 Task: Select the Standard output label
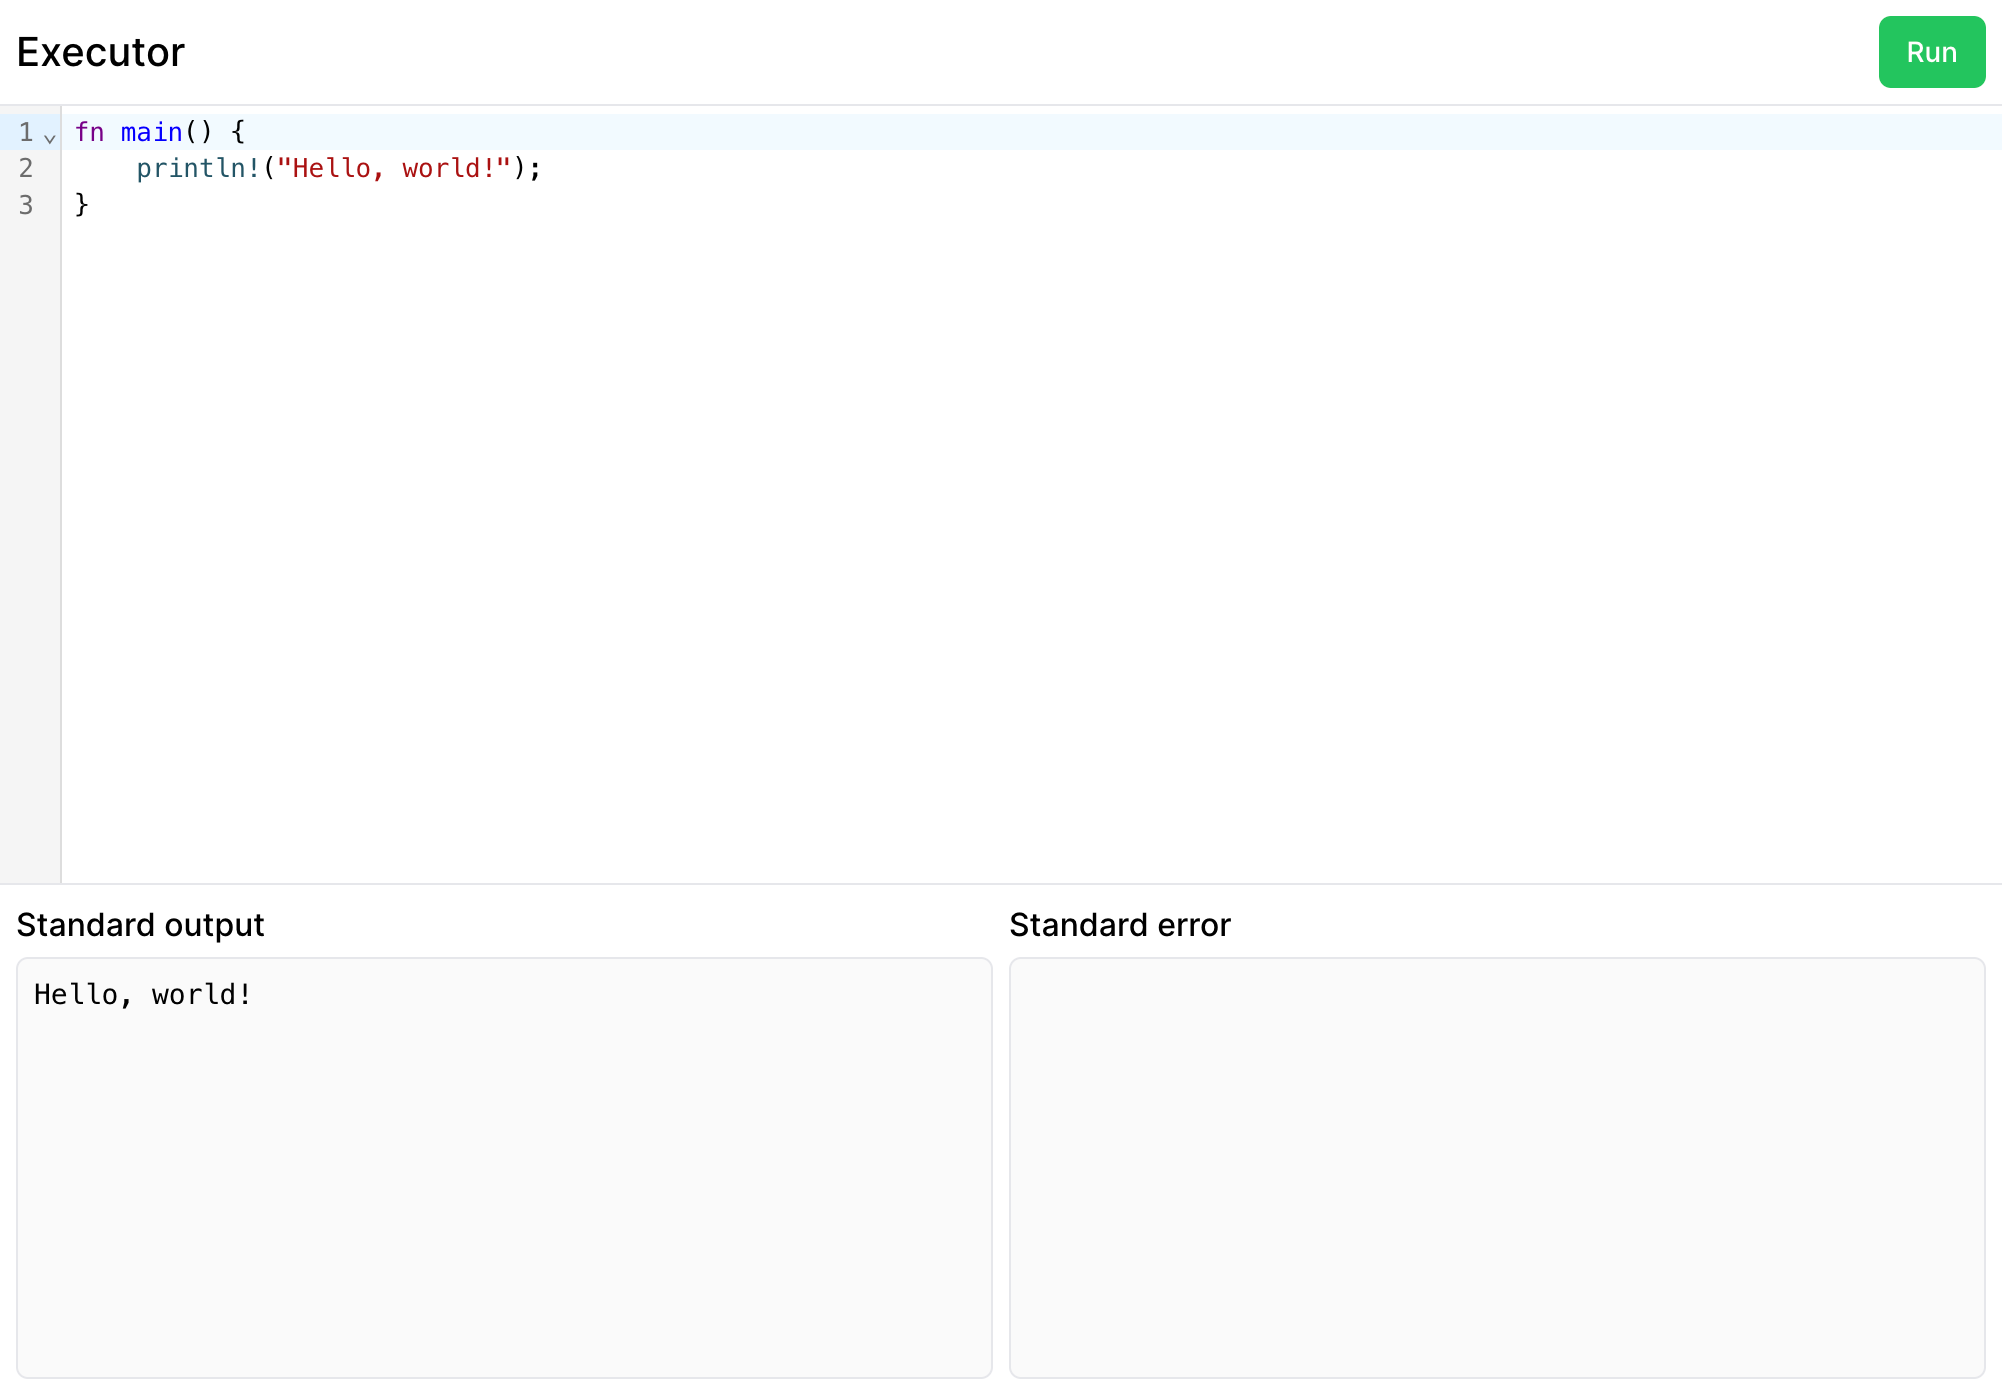[x=139, y=924]
